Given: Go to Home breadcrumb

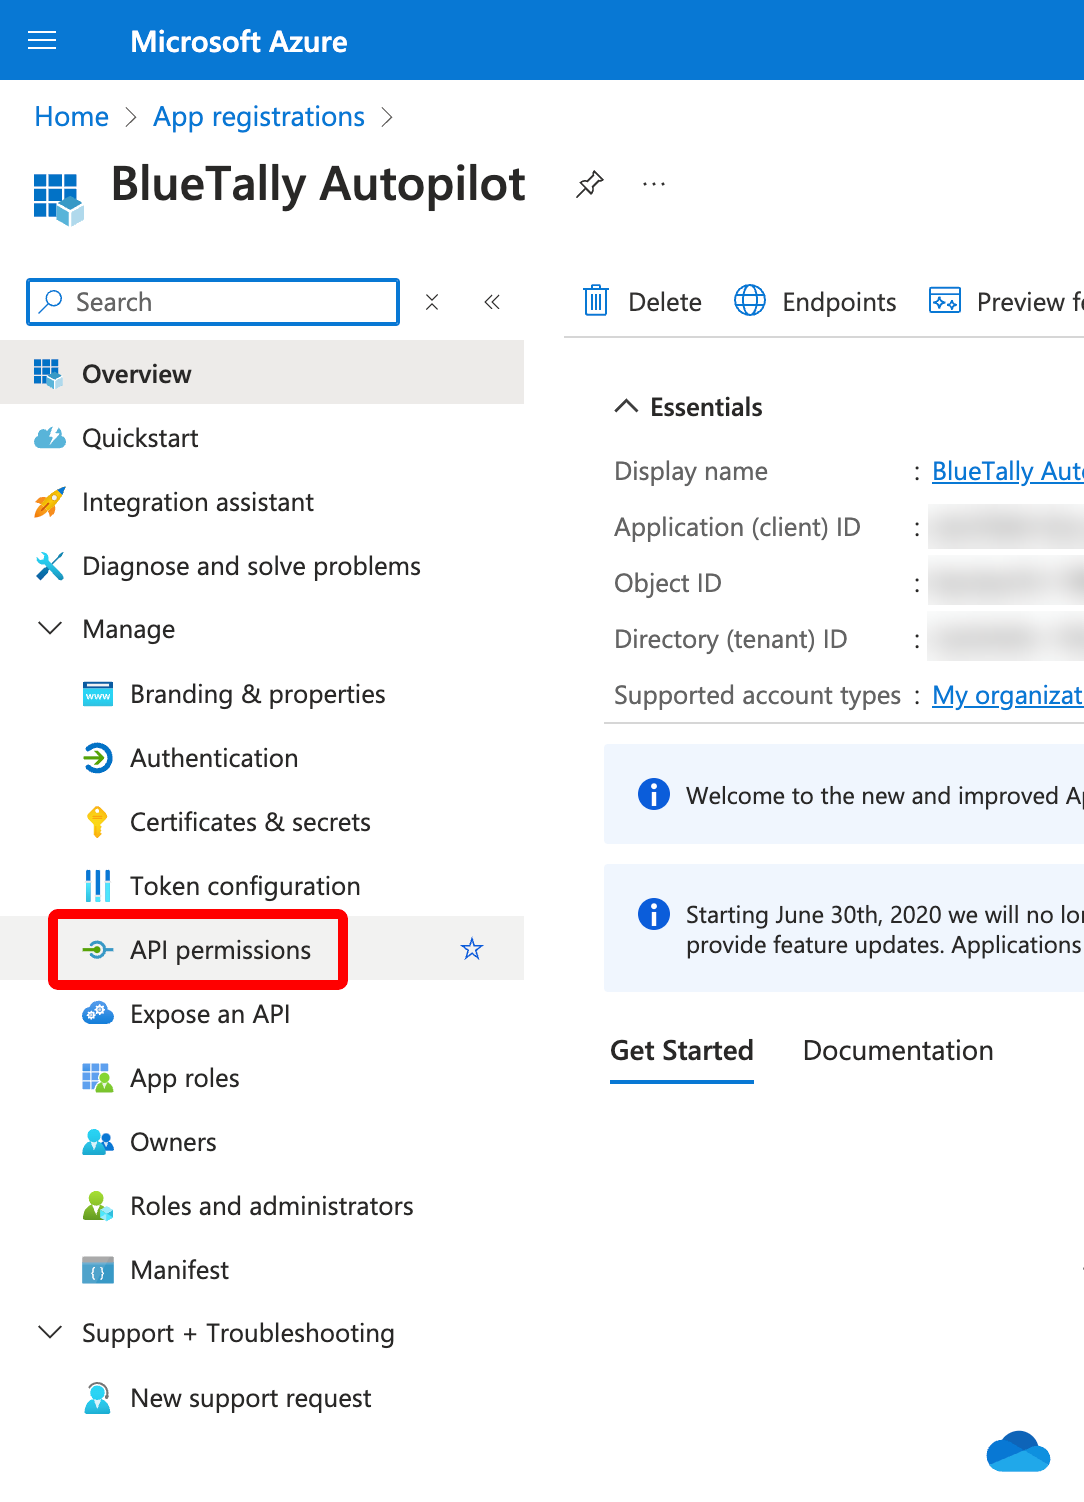Looking at the screenshot, I should click(71, 117).
